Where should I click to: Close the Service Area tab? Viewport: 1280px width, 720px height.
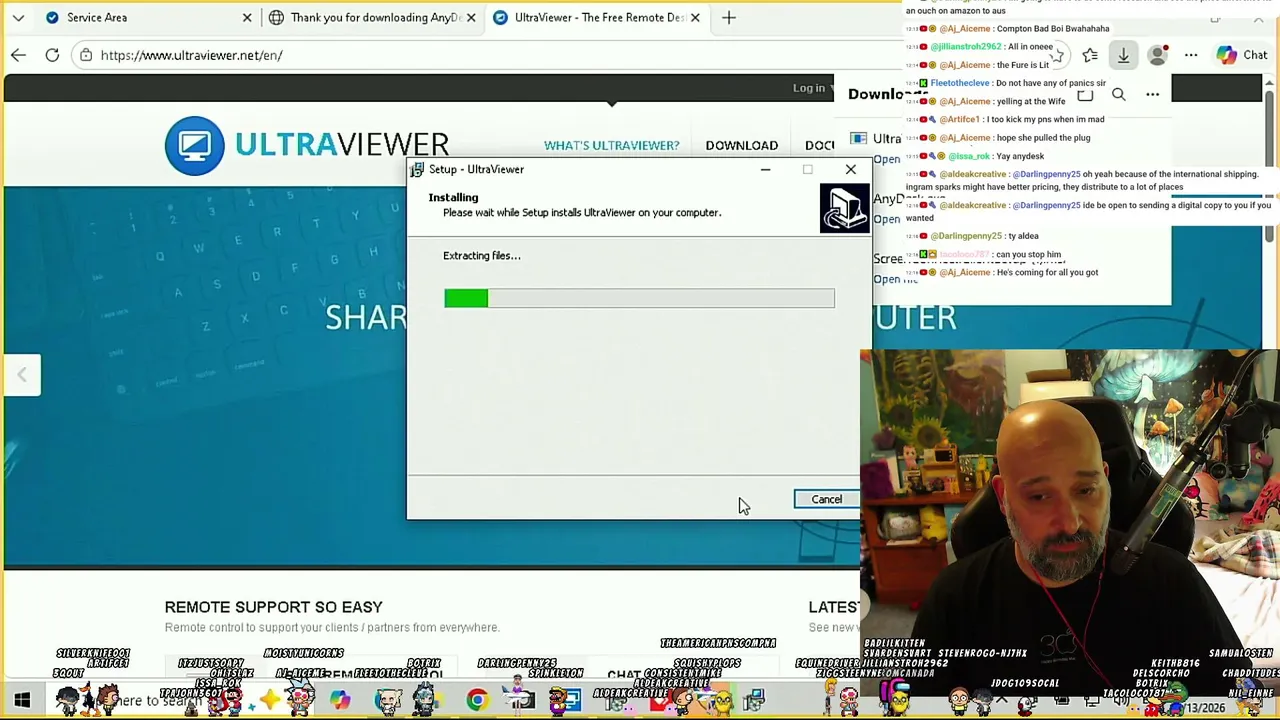[247, 17]
